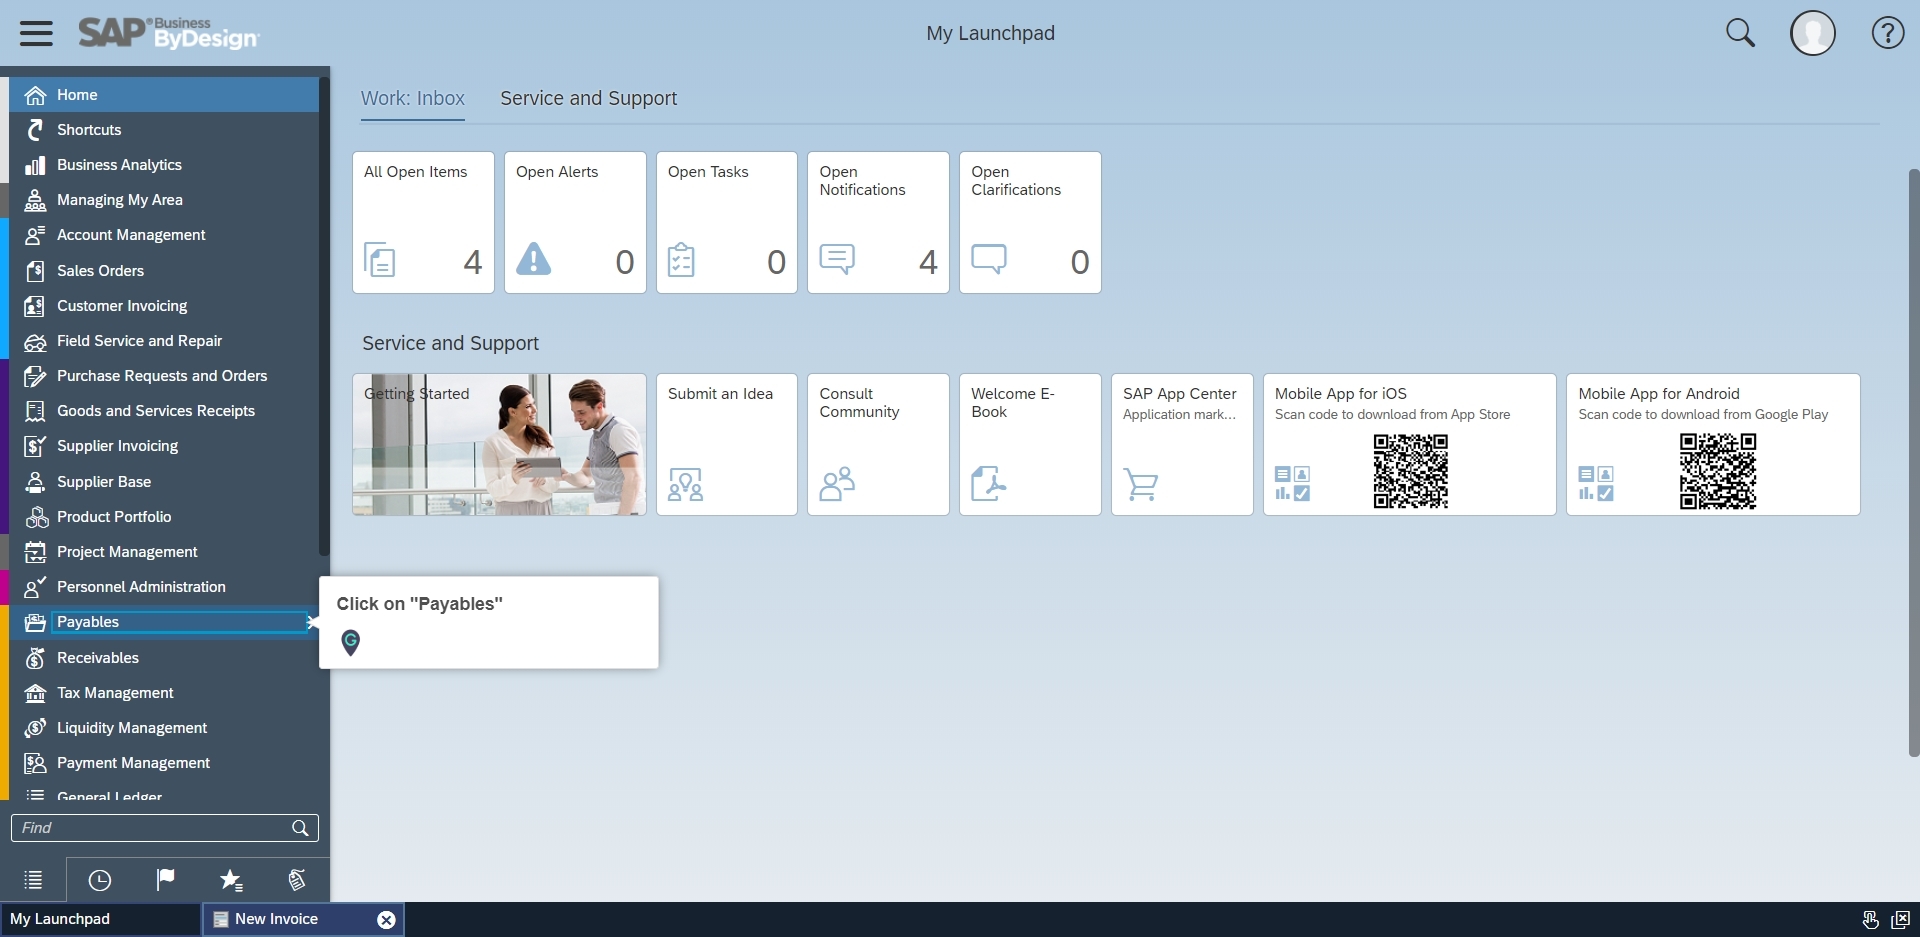Click the Supplier Invoicing icon
The image size is (1920, 937).
click(35, 446)
